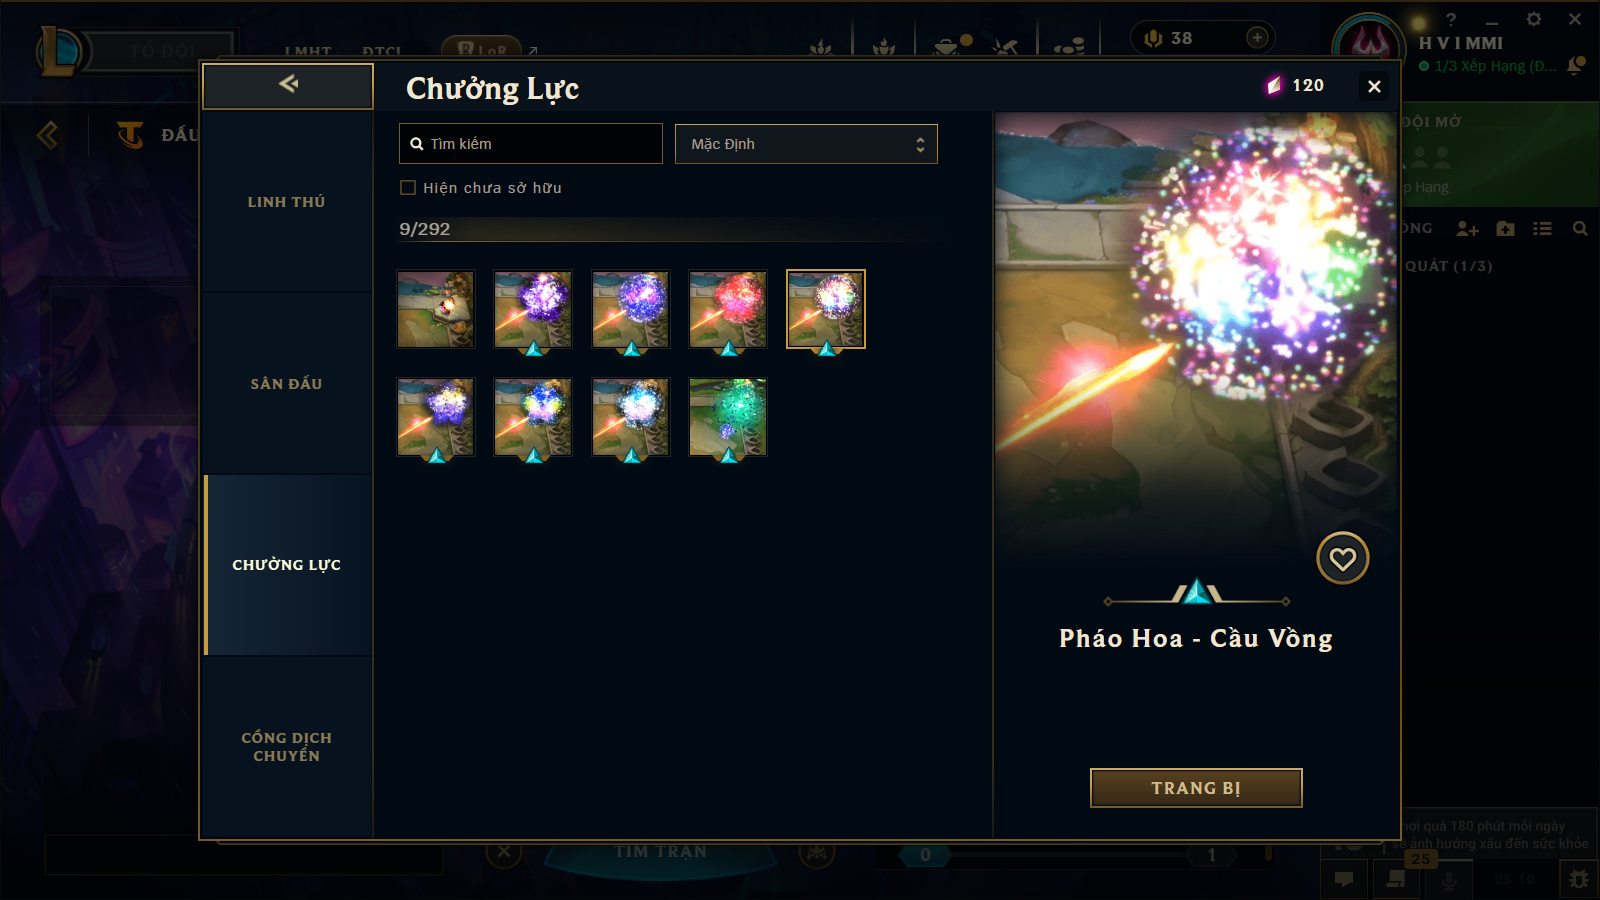Viewport: 1600px width, 900px height.
Task: Click the add folder icon in the social panel
Action: [x=1505, y=229]
